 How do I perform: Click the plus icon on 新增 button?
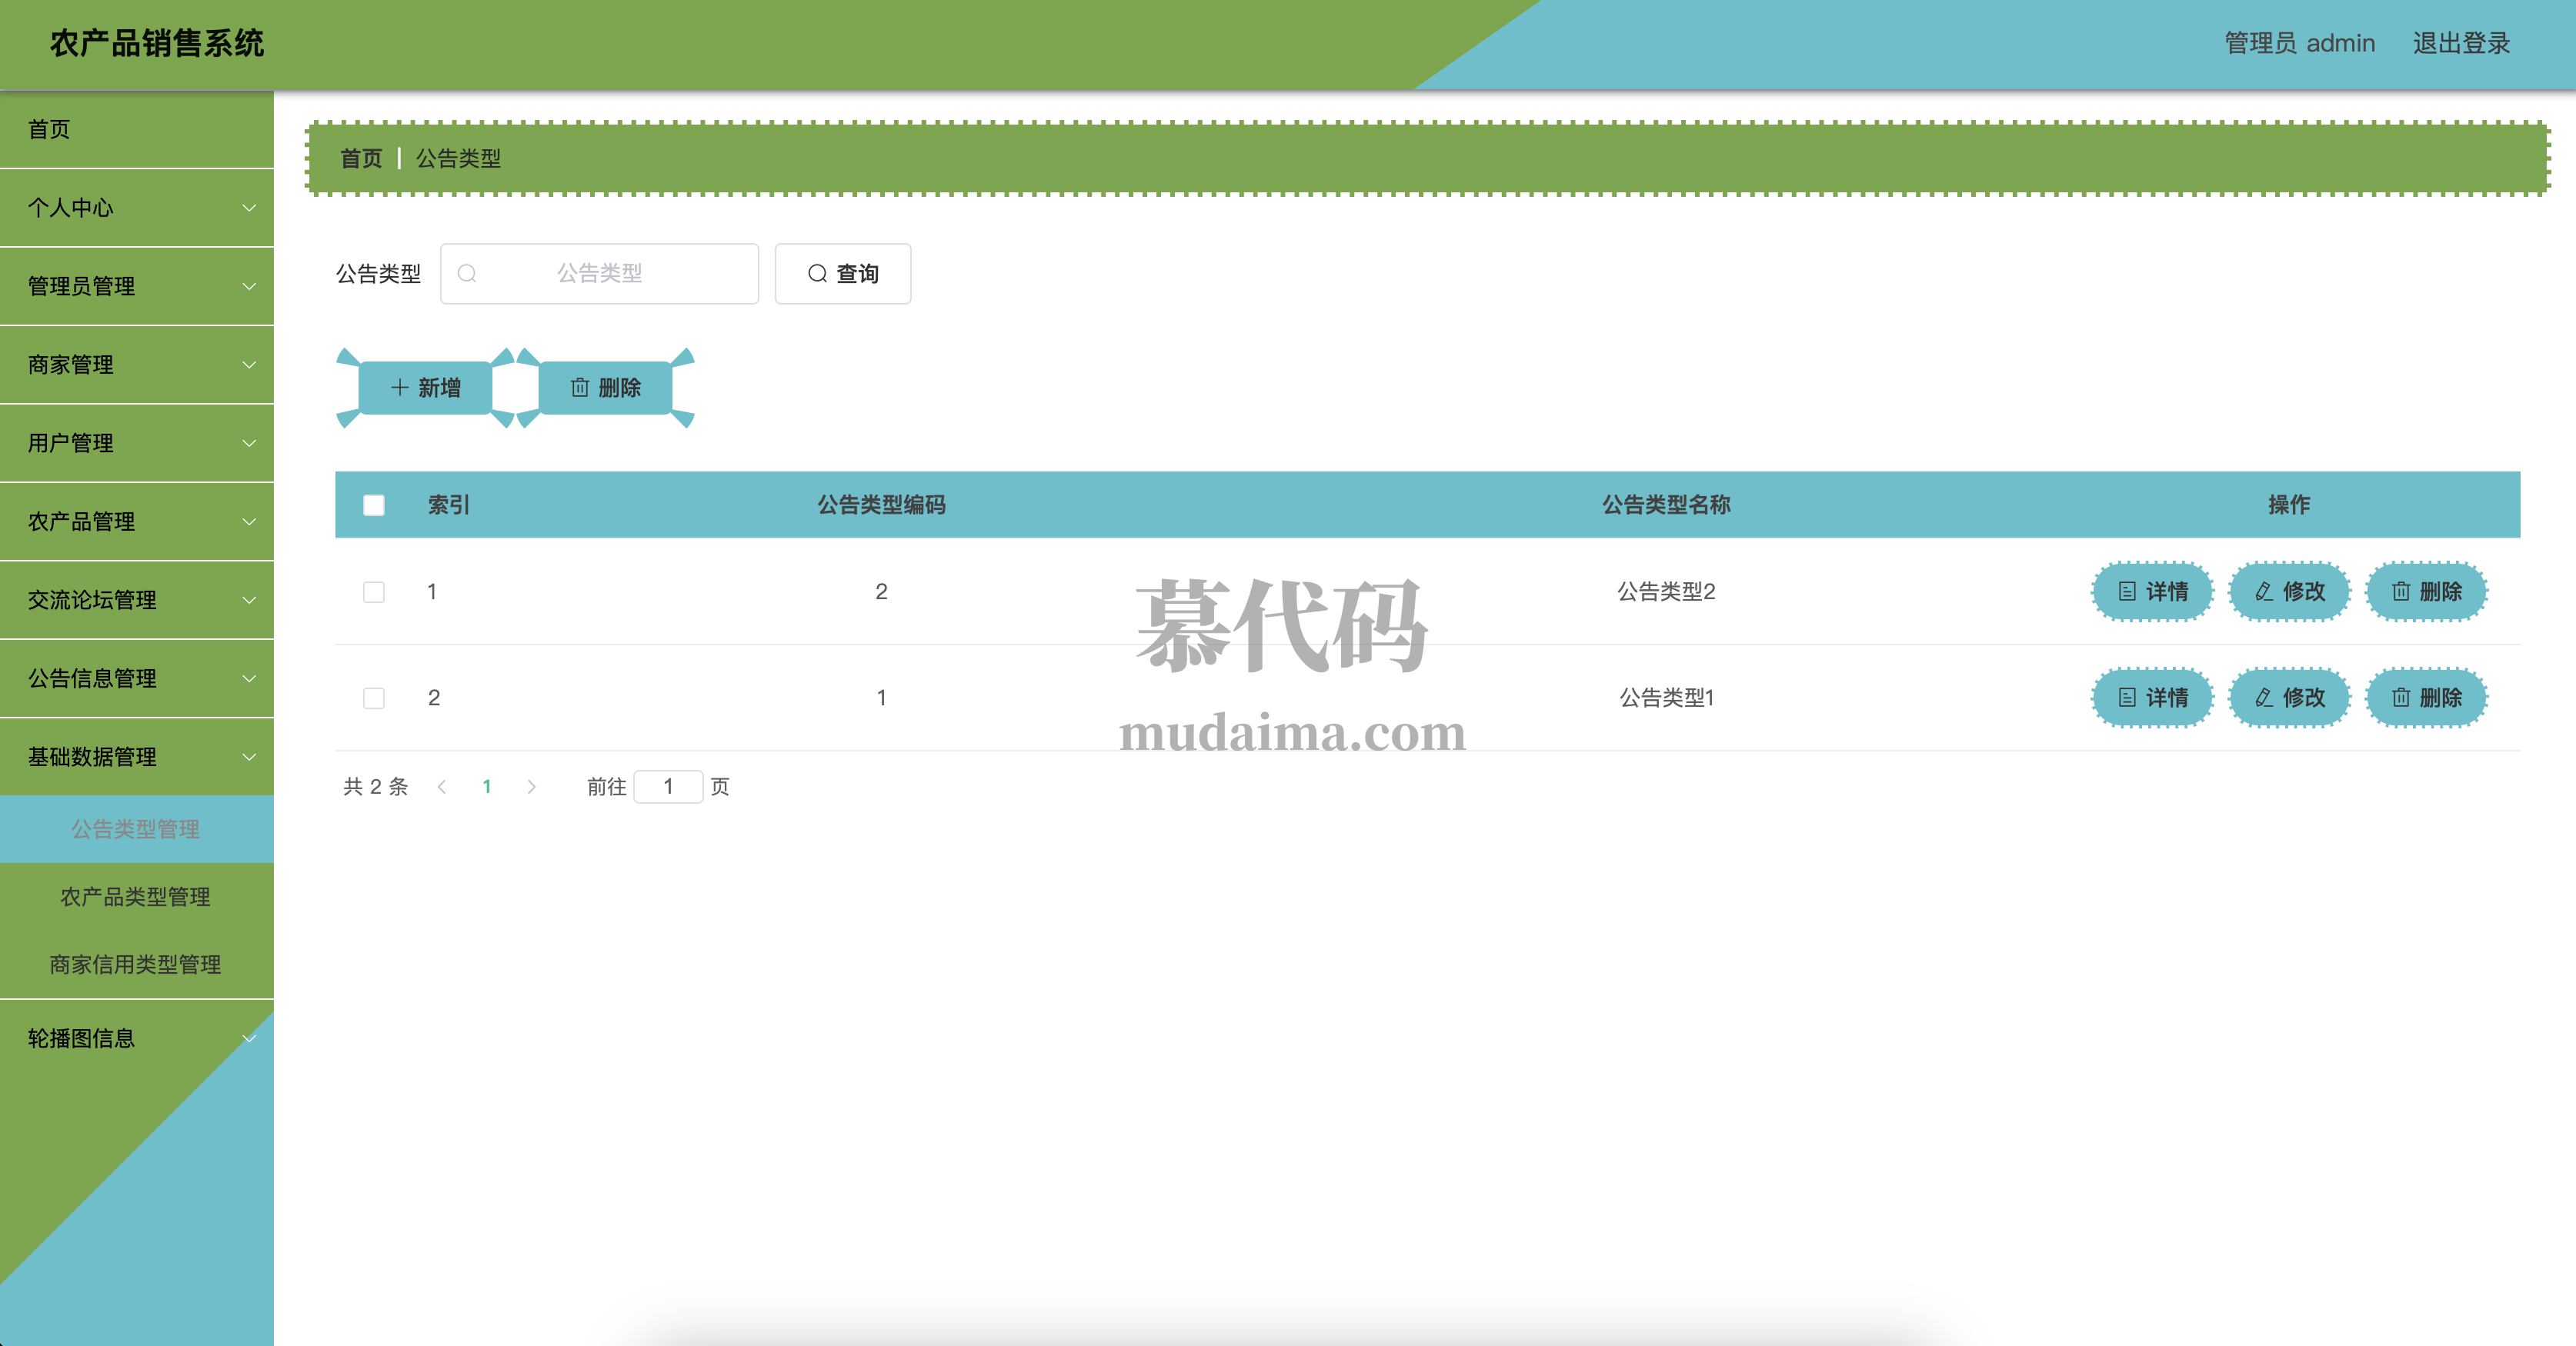(x=399, y=387)
